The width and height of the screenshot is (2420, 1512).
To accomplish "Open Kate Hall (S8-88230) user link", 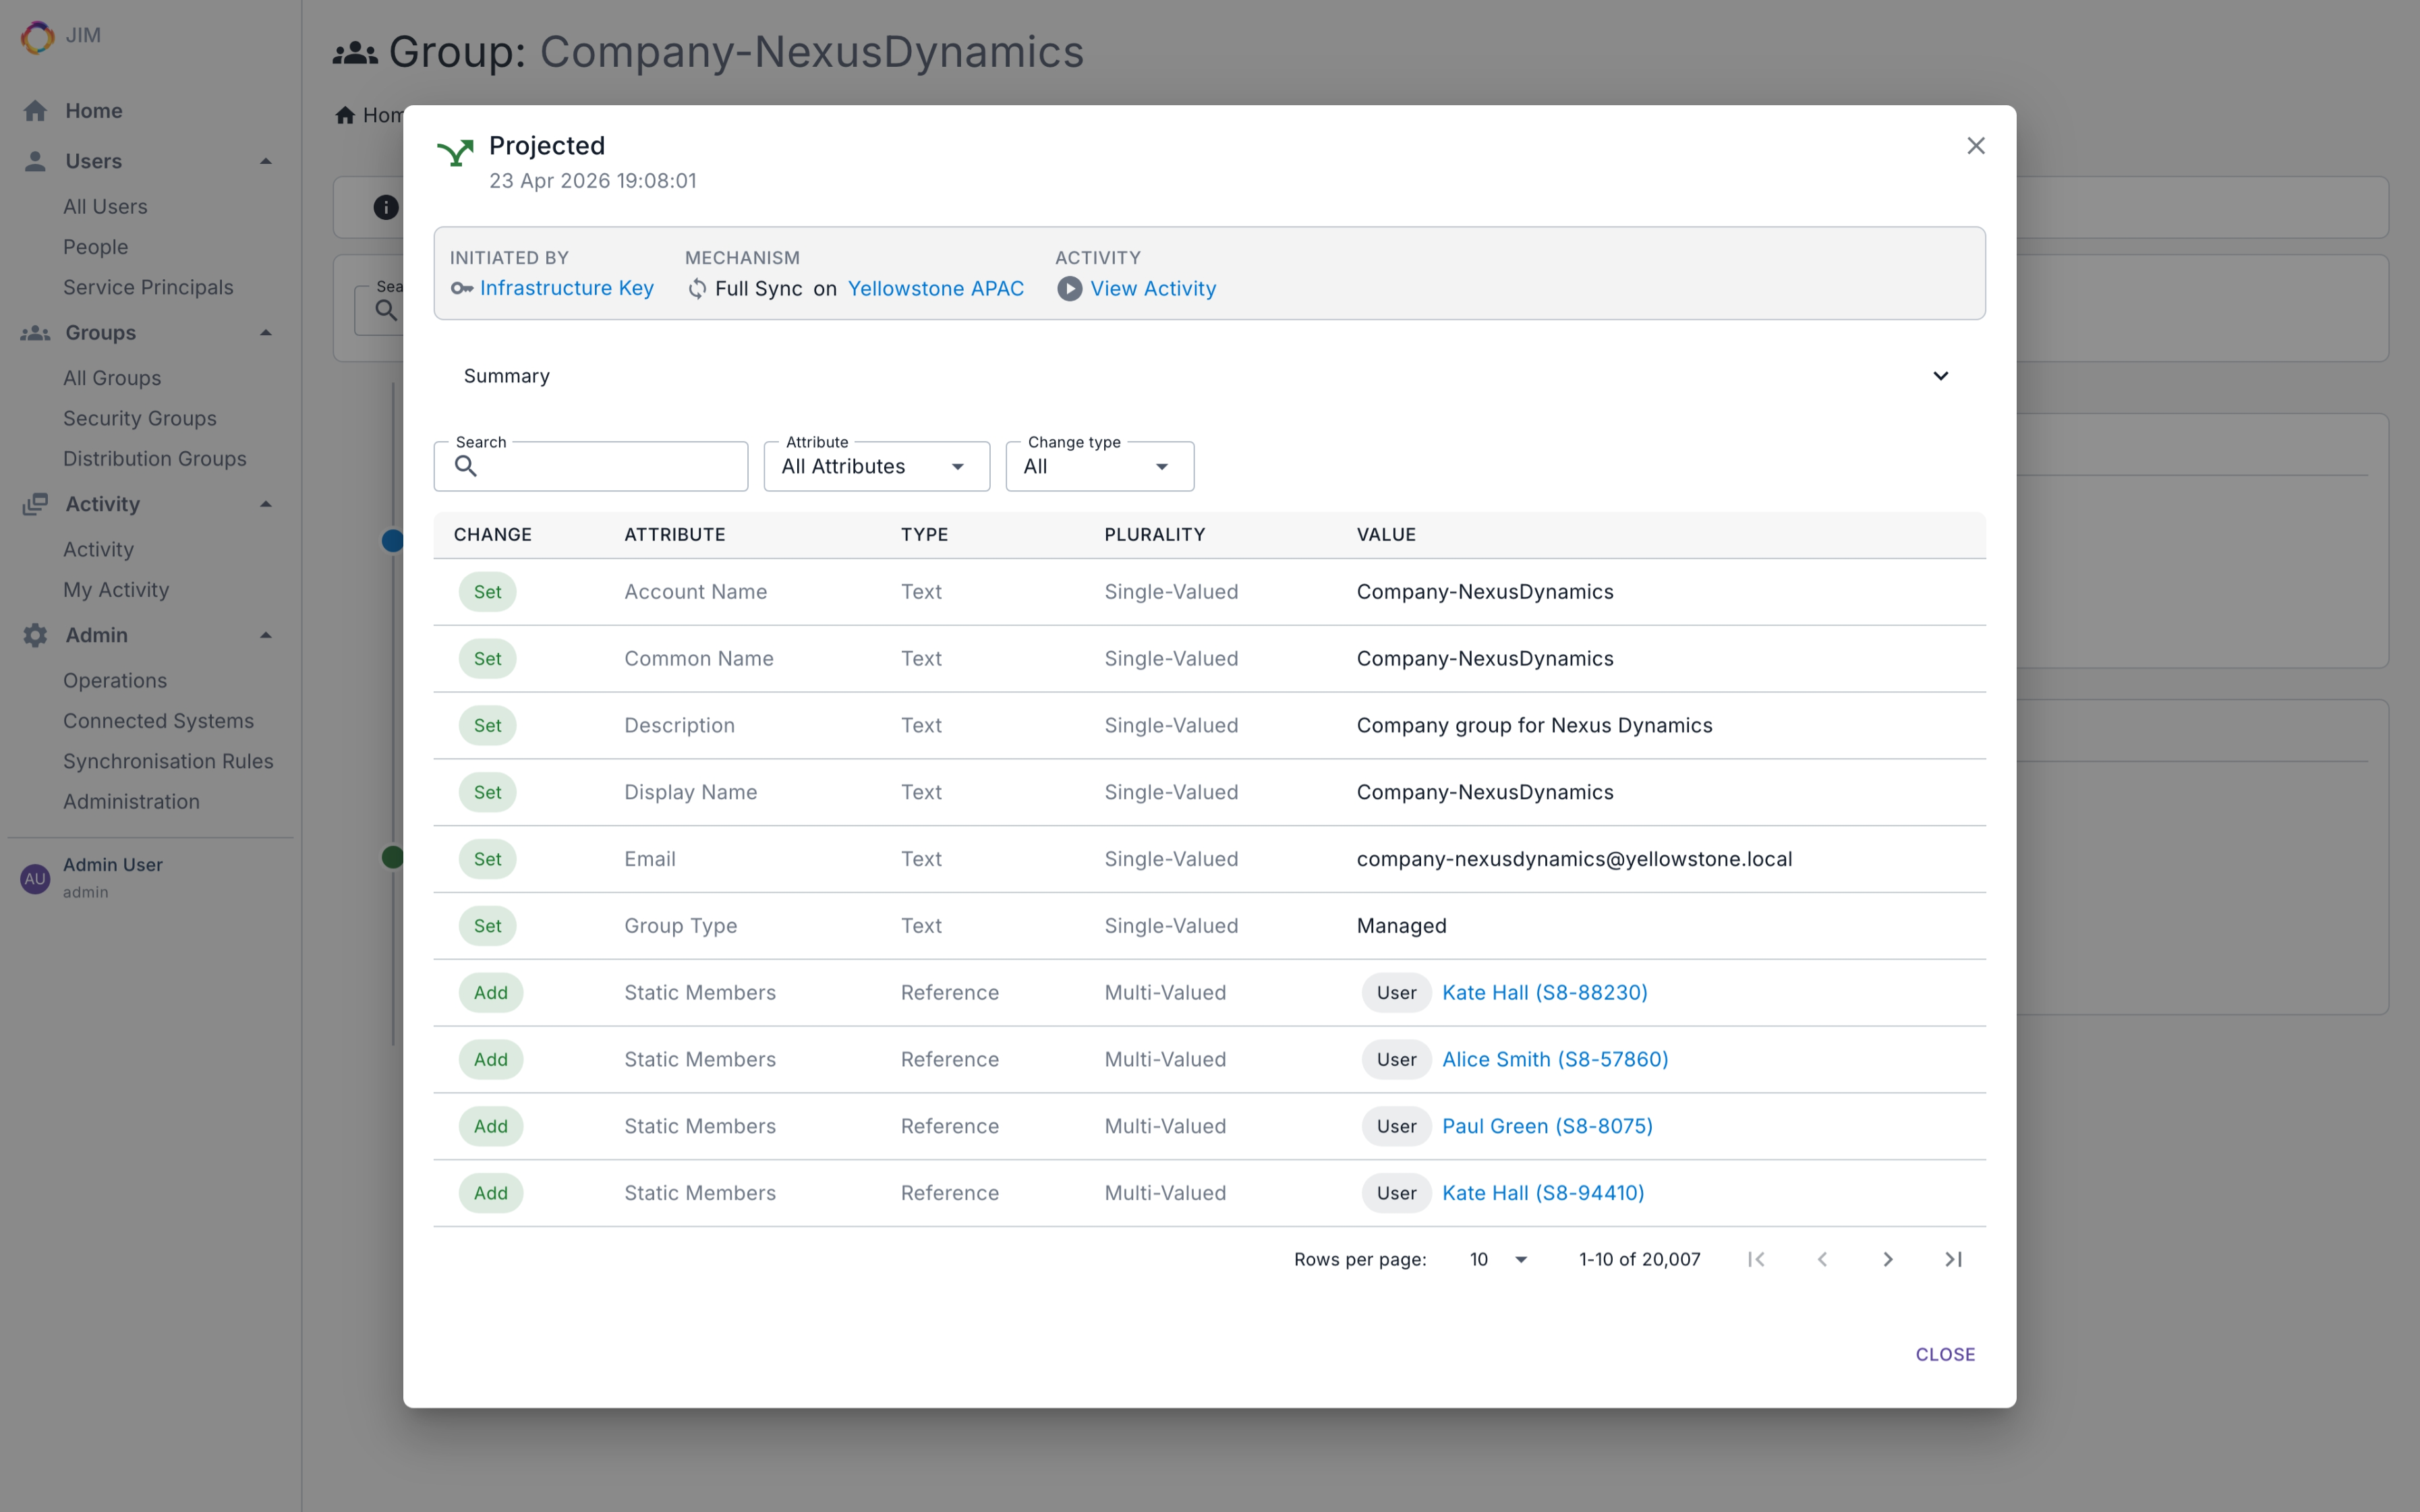I will point(1544,992).
